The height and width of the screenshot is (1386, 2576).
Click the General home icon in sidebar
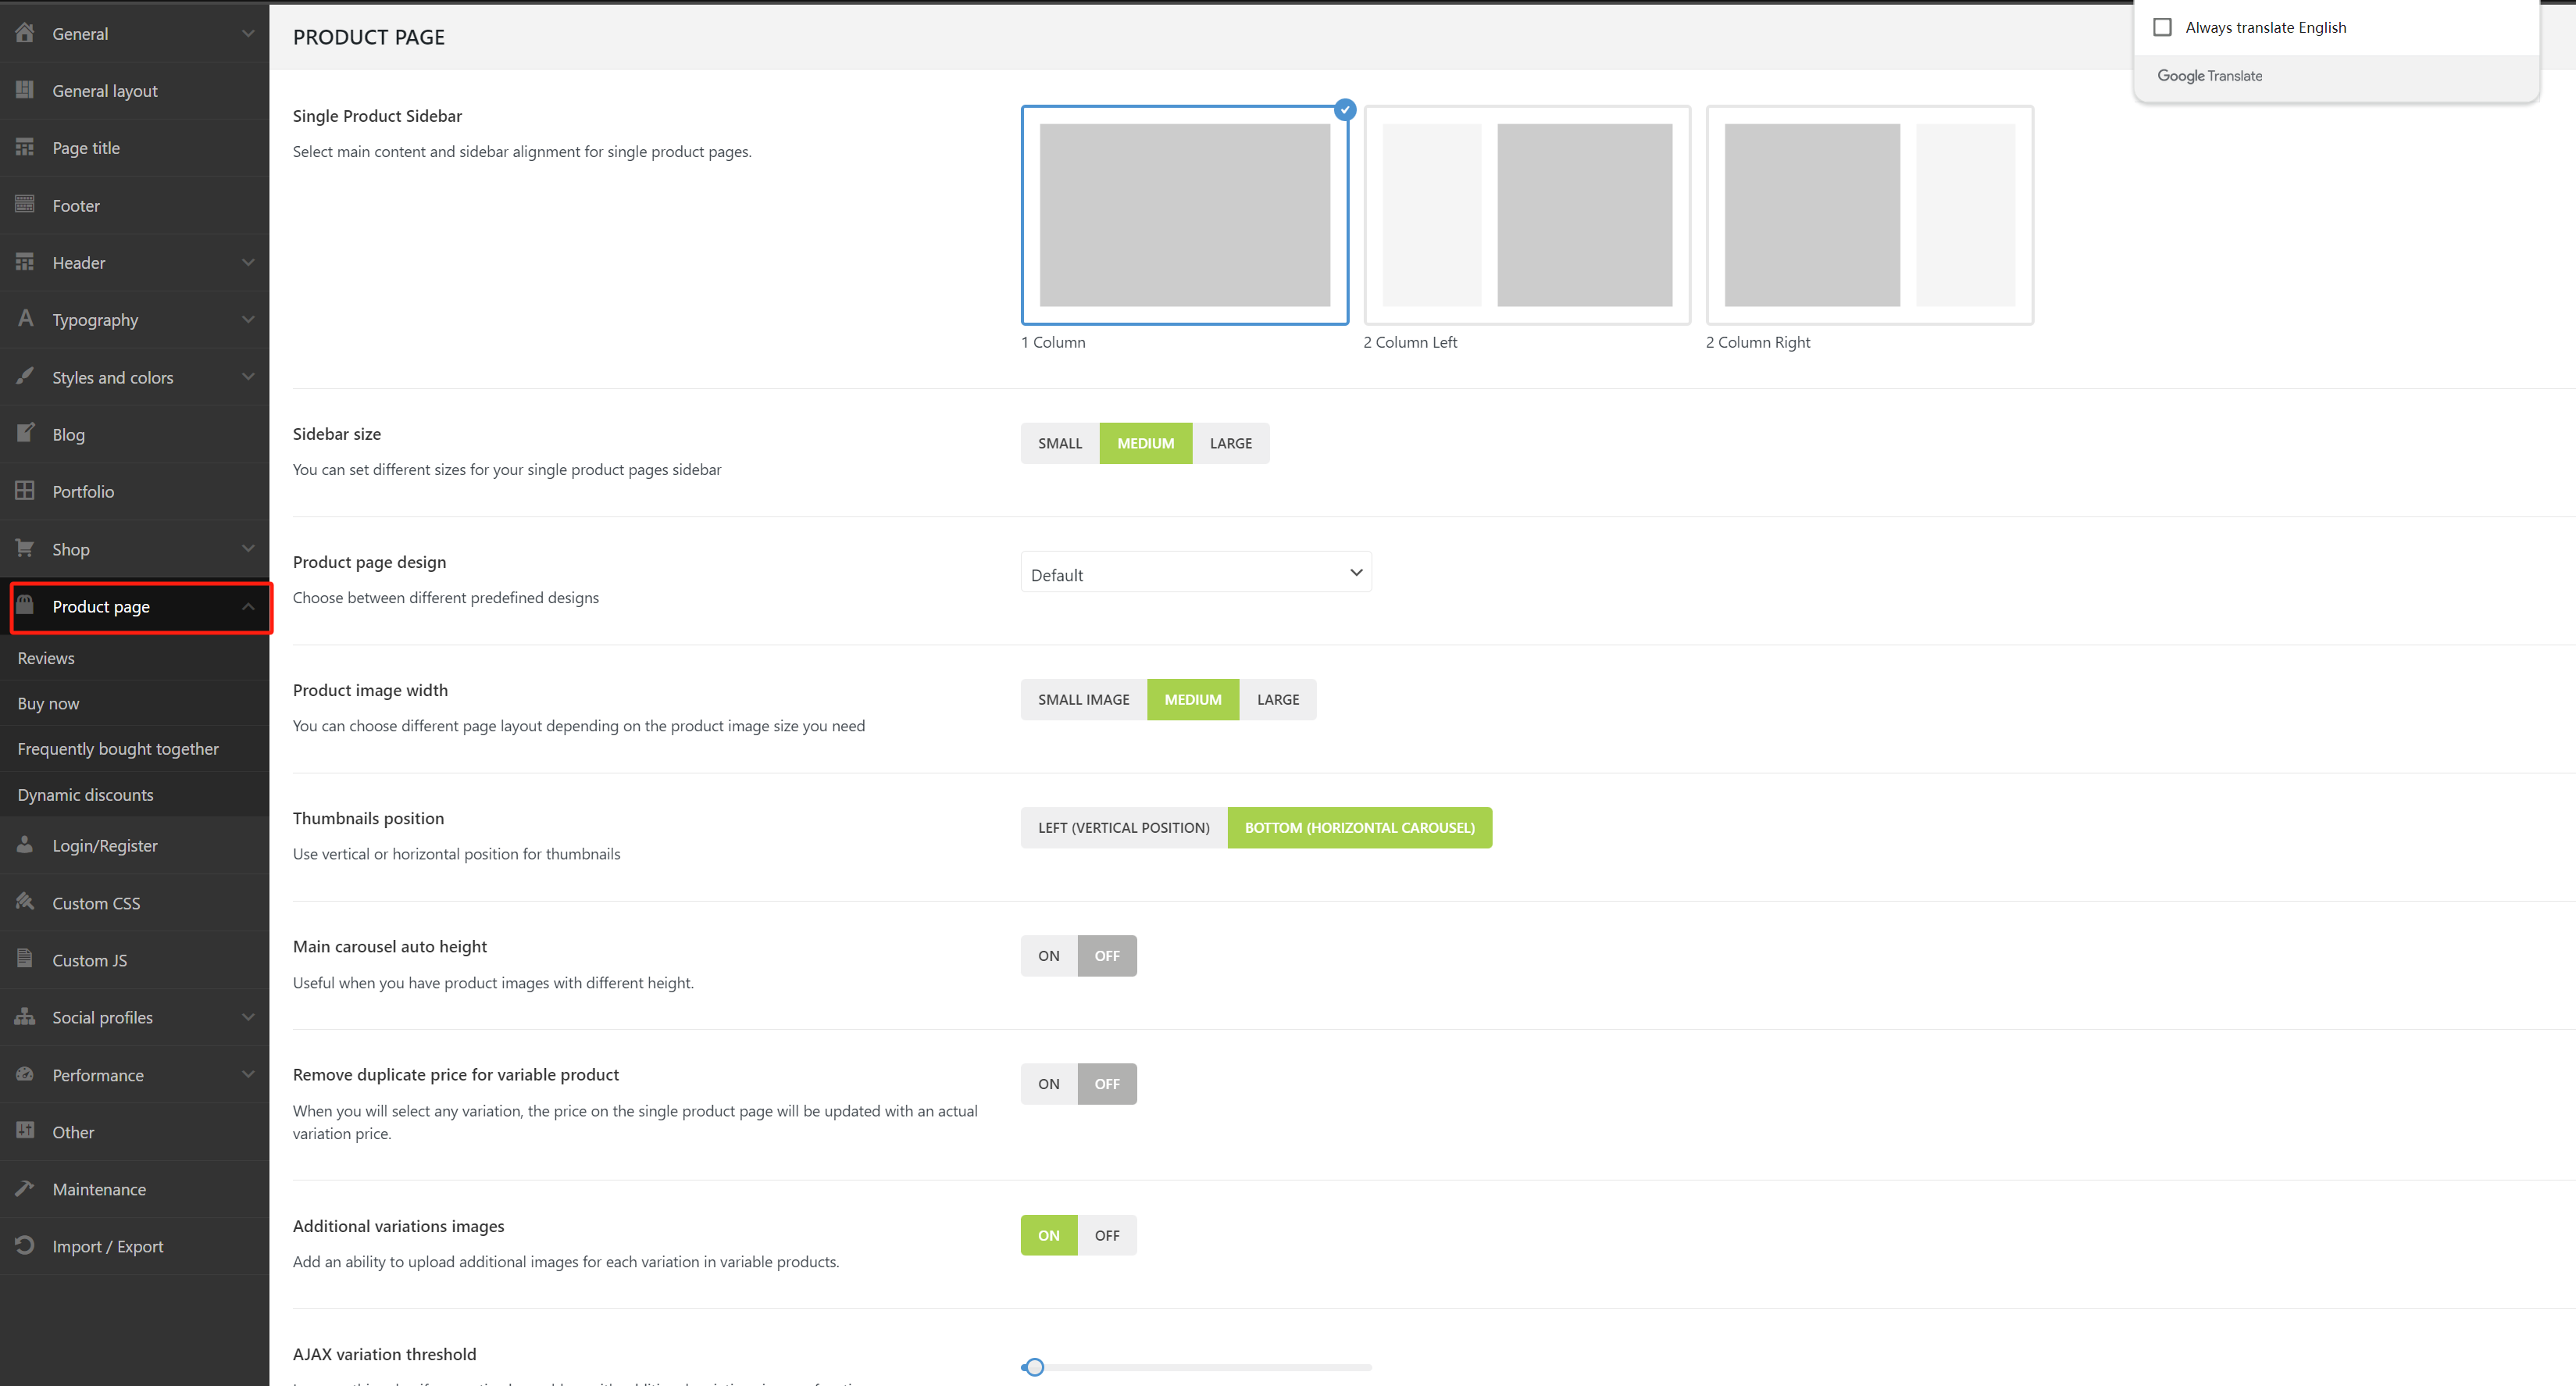click(25, 32)
